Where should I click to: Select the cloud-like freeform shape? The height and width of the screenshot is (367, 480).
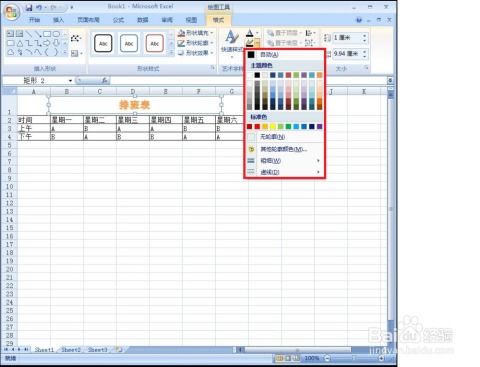coord(11,52)
